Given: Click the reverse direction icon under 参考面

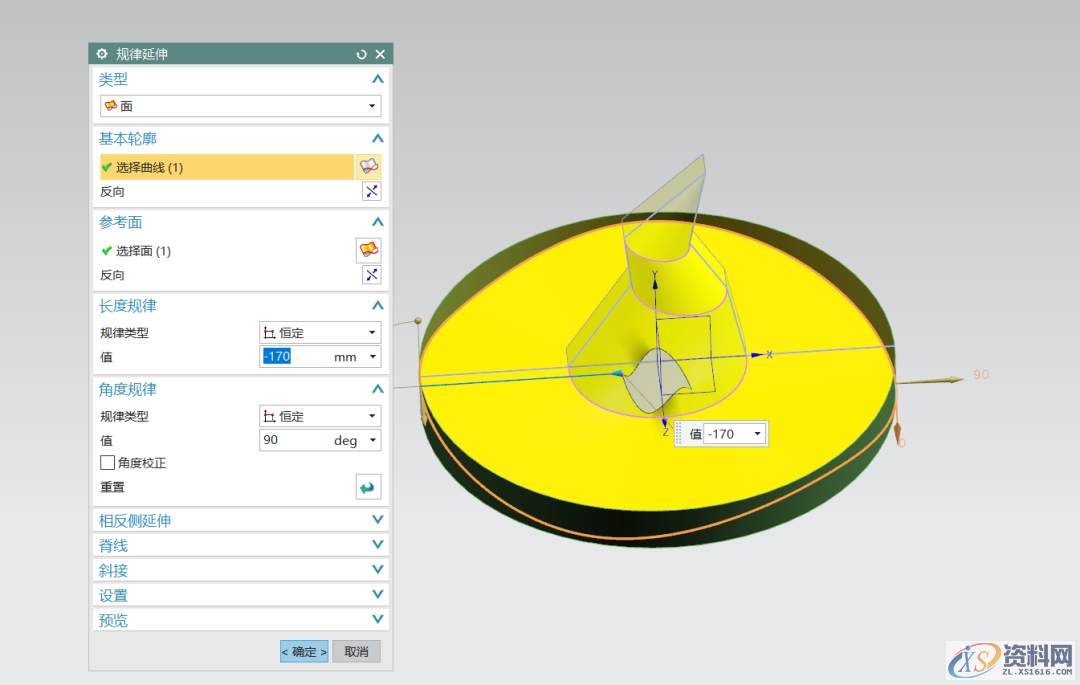Looking at the screenshot, I should (371, 275).
